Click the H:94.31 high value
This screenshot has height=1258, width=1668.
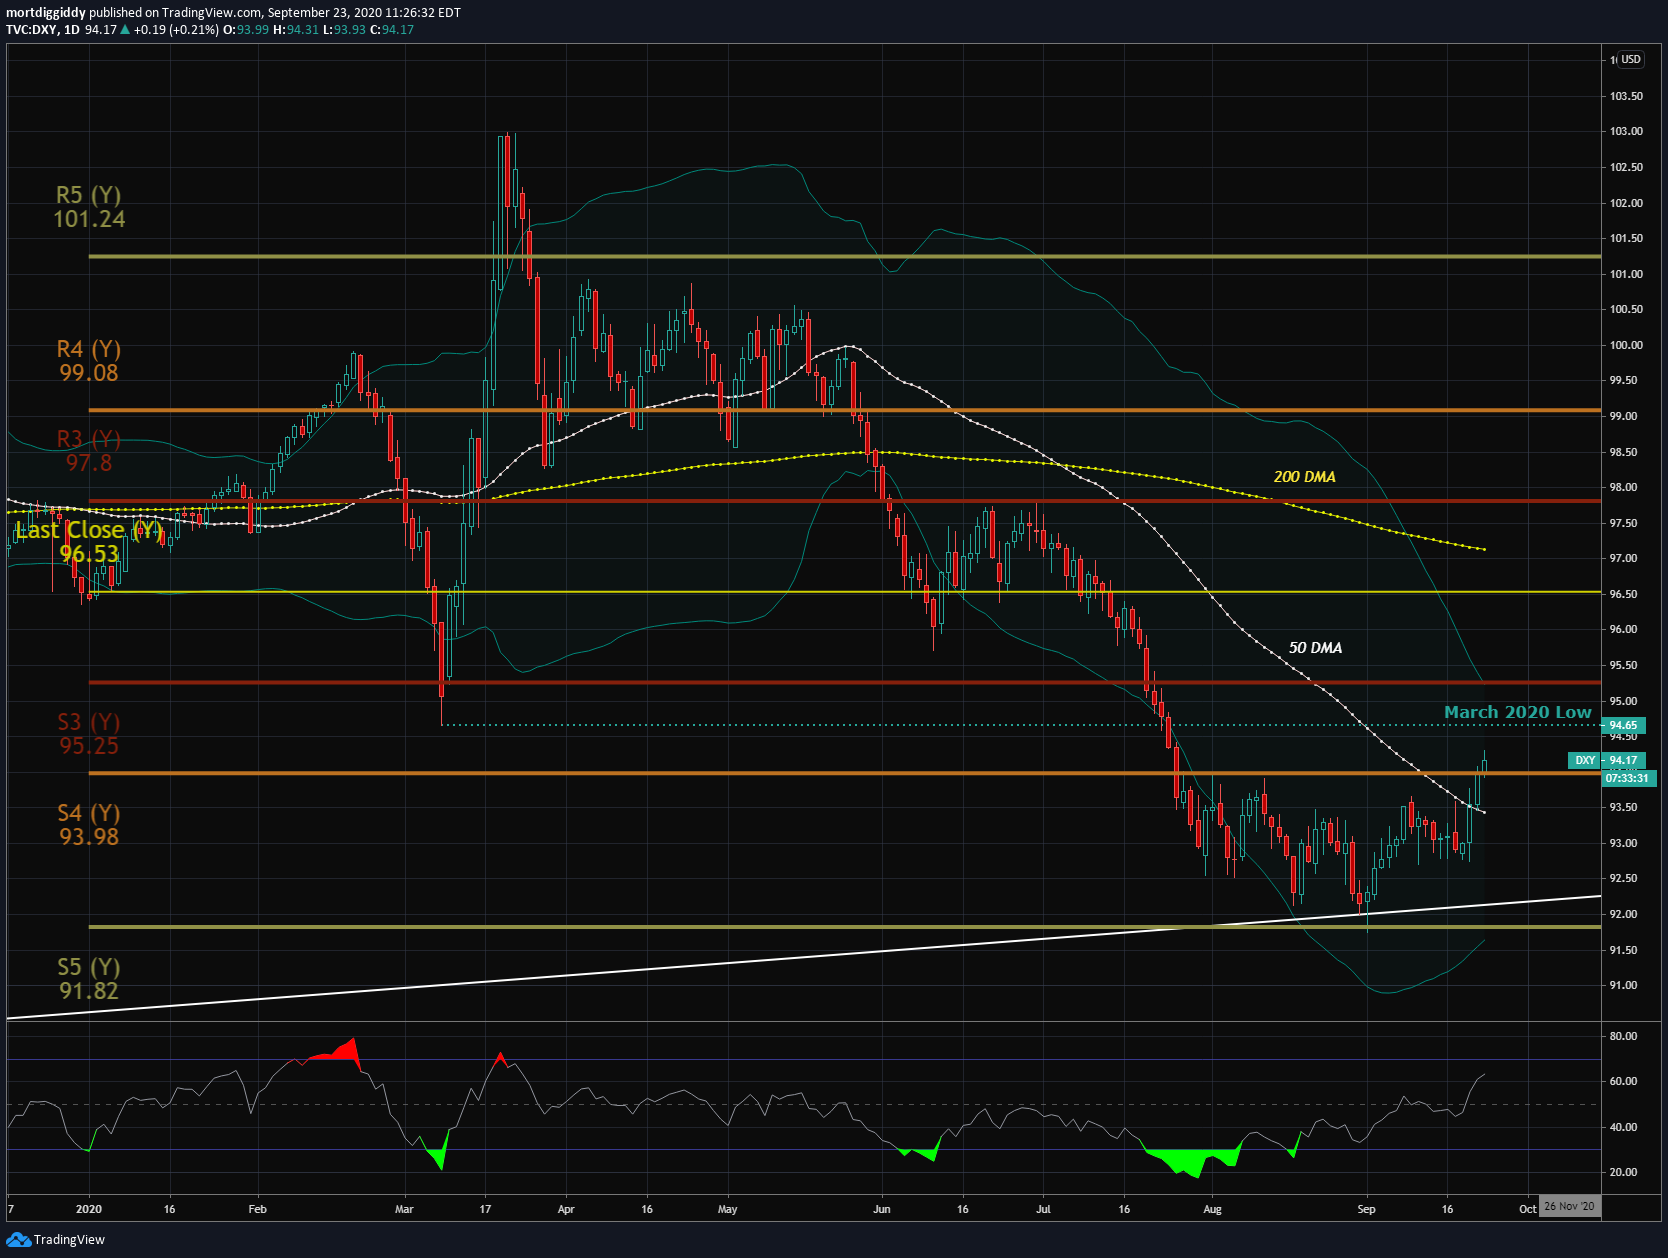click(296, 30)
